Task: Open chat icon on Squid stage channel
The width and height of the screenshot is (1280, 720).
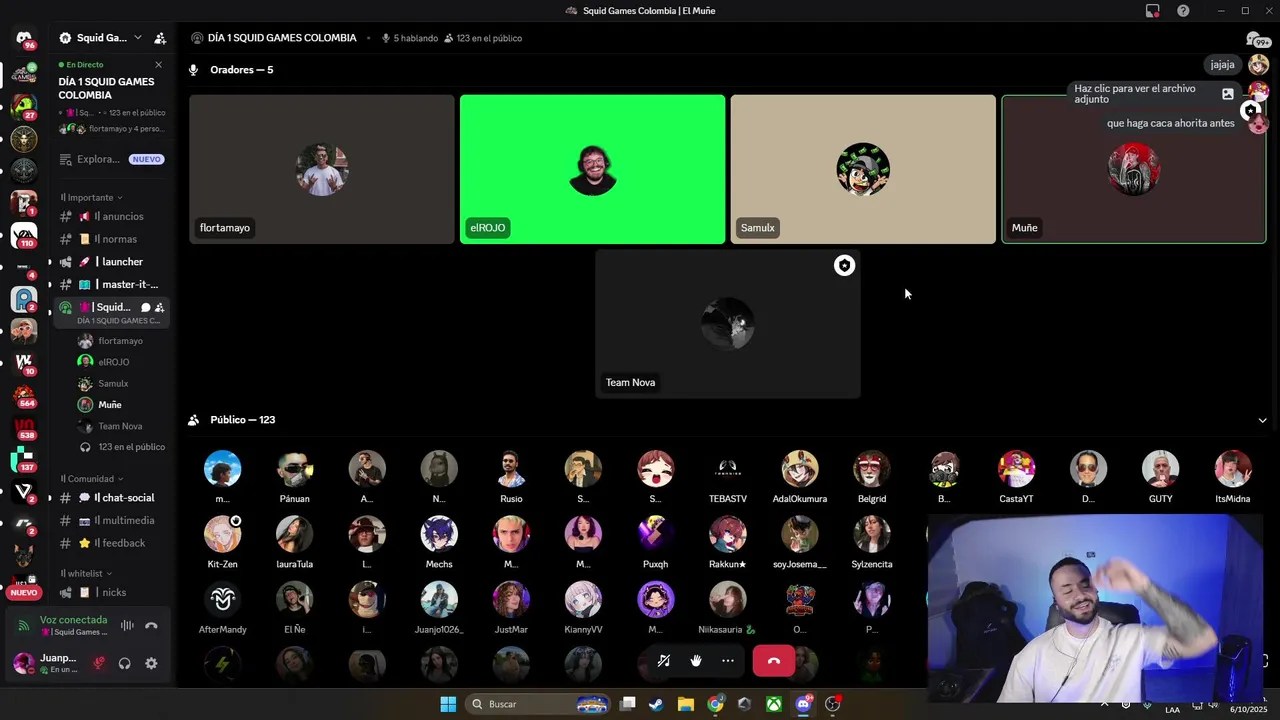Action: tap(145, 307)
